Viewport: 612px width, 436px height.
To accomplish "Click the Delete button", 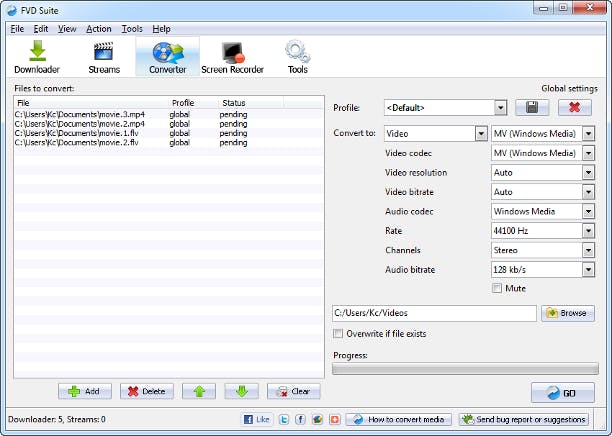I will click(147, 391).
